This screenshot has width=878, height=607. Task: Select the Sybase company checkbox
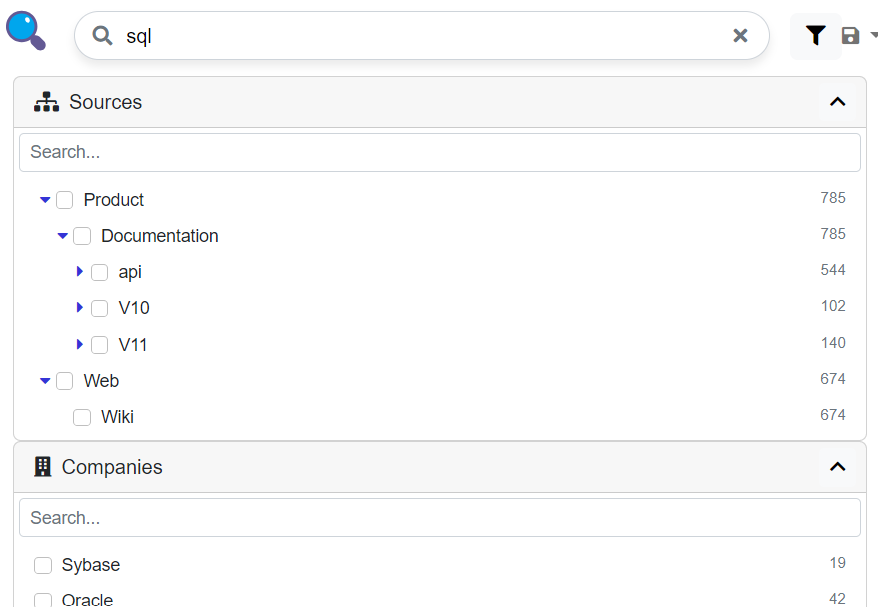[43, 565]
